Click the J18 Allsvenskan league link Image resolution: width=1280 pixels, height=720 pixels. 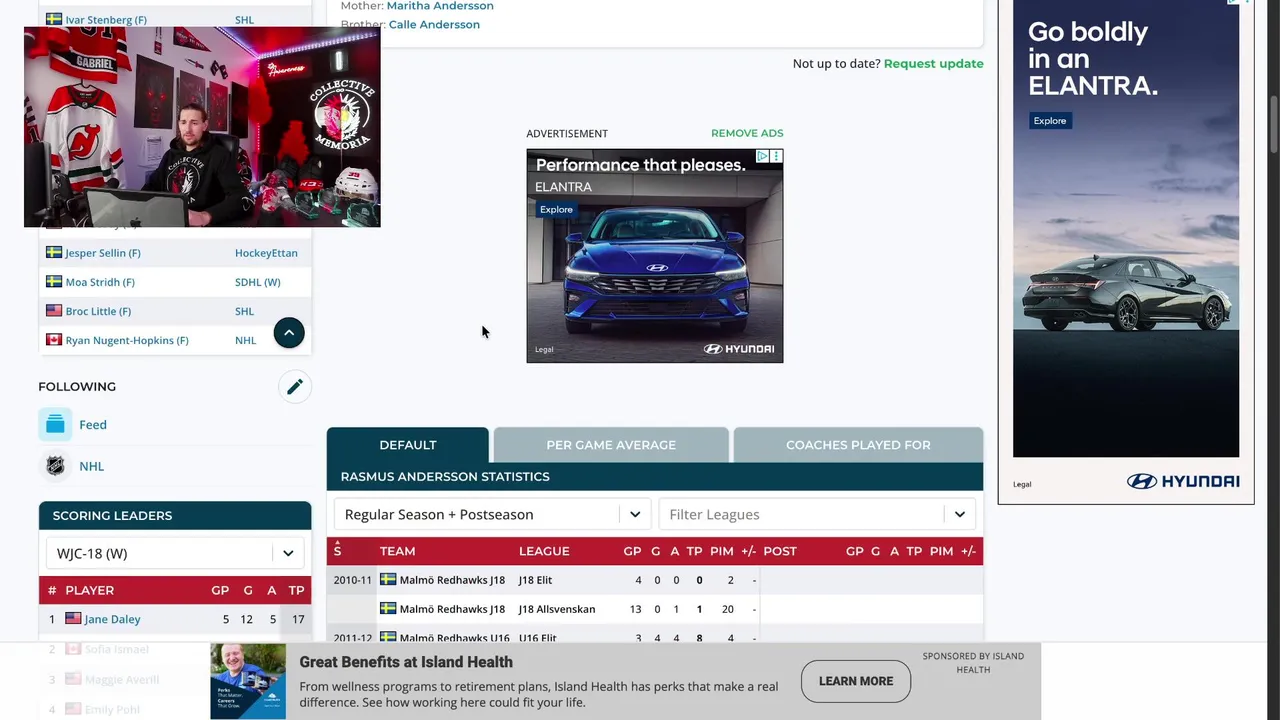[x=557, y=609]
